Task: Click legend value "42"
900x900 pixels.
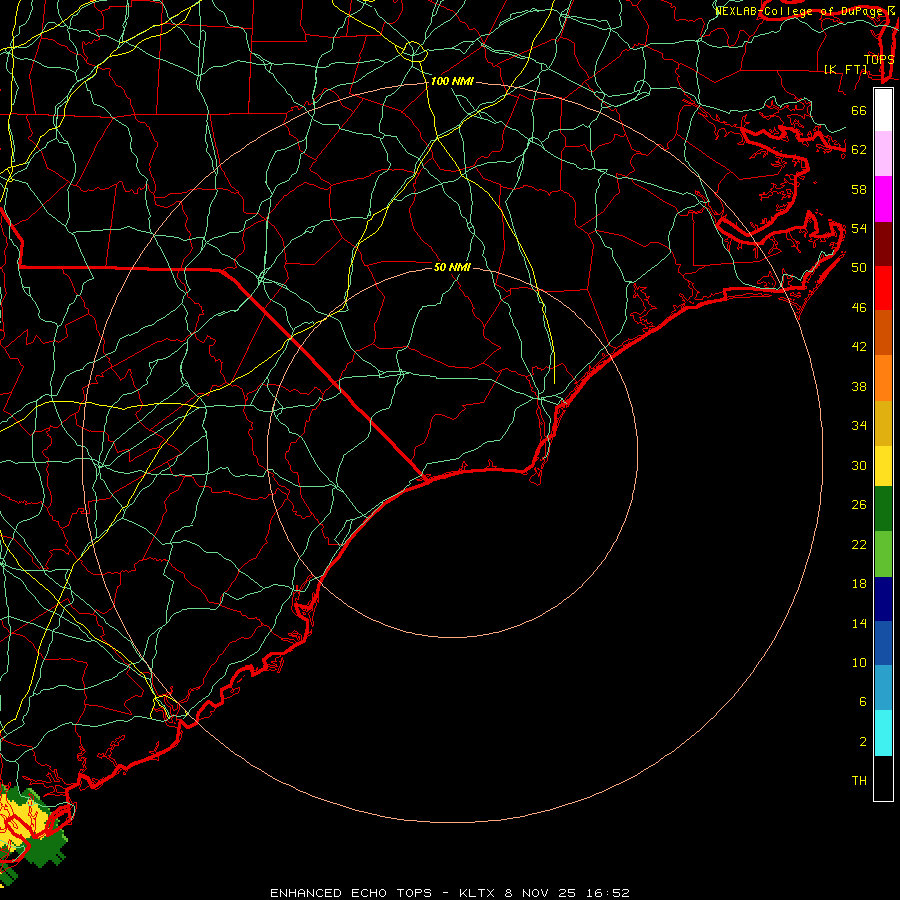Action: coord(859,346)
